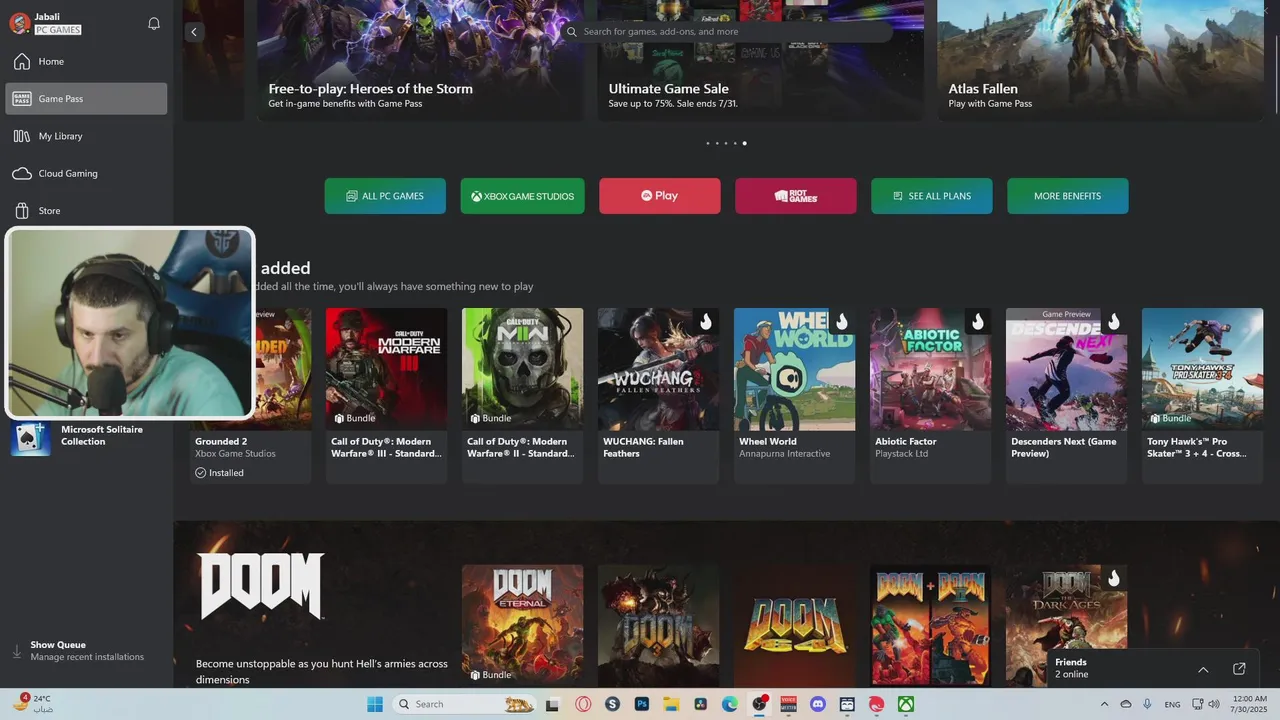Screen dimensions: 1280x720
Task: Open the Atlas Fallen banner
Action: pyautogui.click(x=1101, y=60)
